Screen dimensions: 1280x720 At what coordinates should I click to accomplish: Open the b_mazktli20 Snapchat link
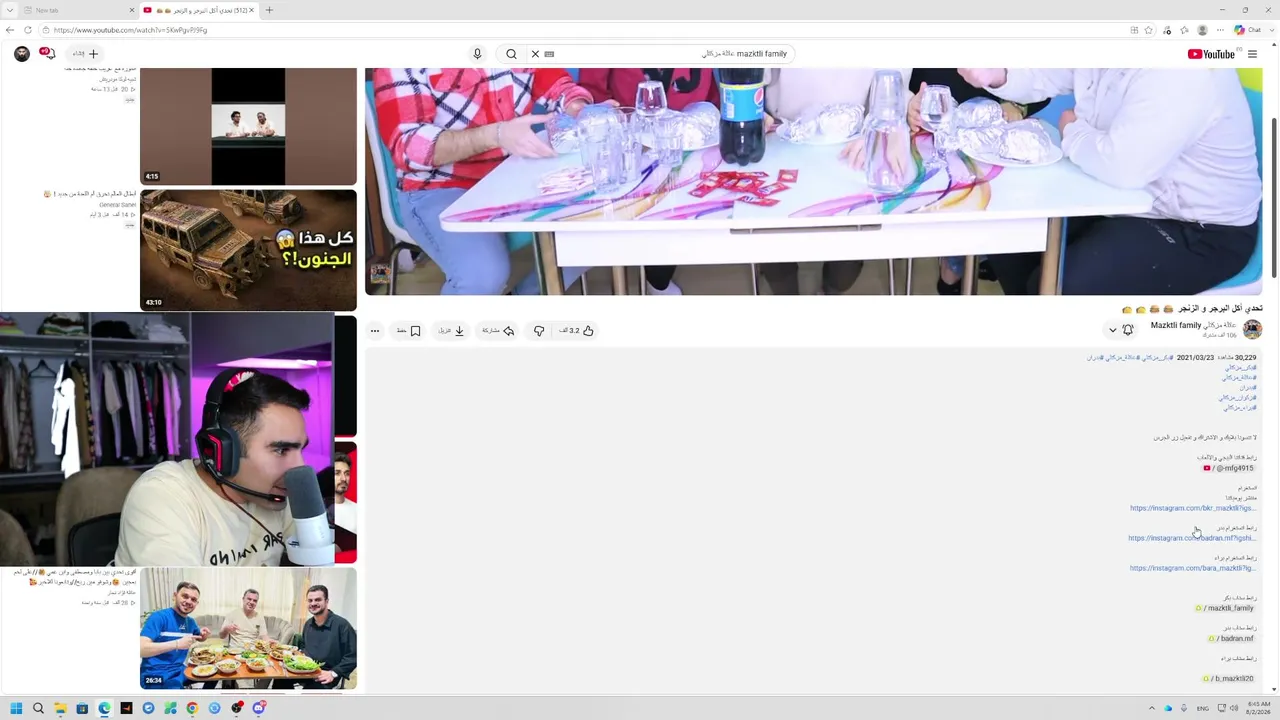coord(1229,679)
